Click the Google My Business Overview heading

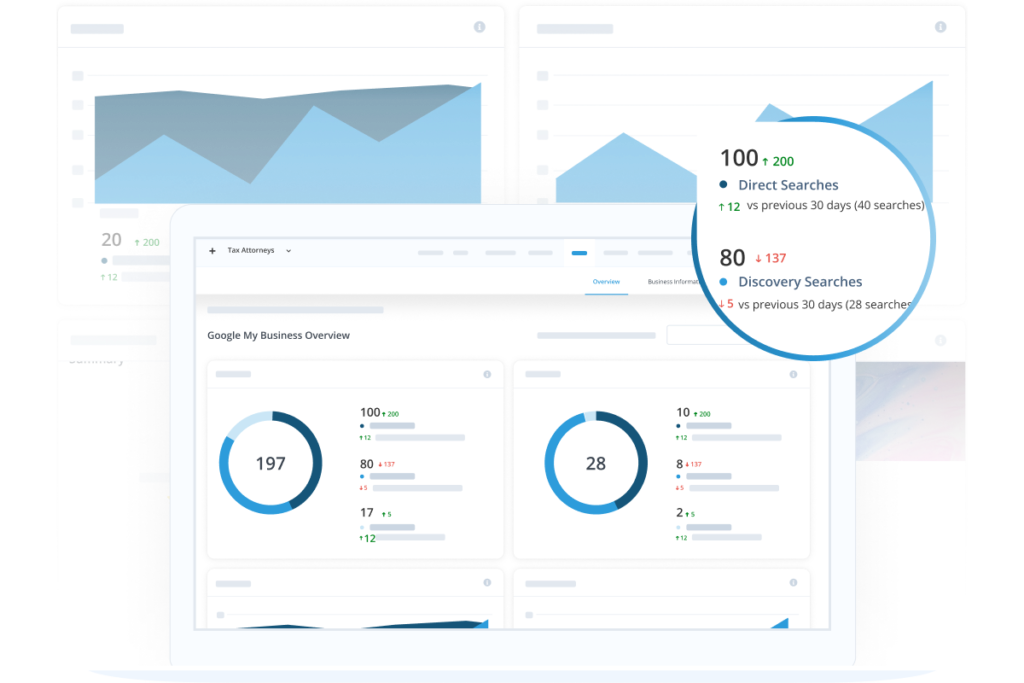coord(278,336)
